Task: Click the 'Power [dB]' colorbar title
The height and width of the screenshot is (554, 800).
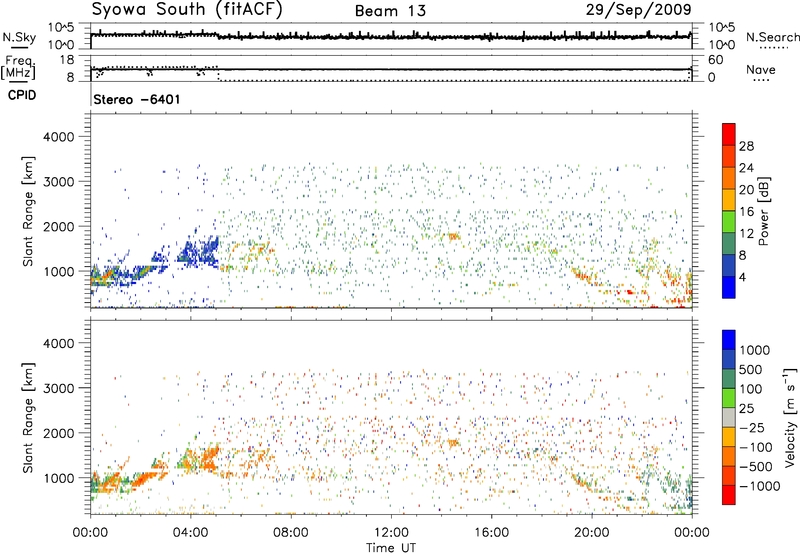Action: pyautogui.click(x=764, y=211)
